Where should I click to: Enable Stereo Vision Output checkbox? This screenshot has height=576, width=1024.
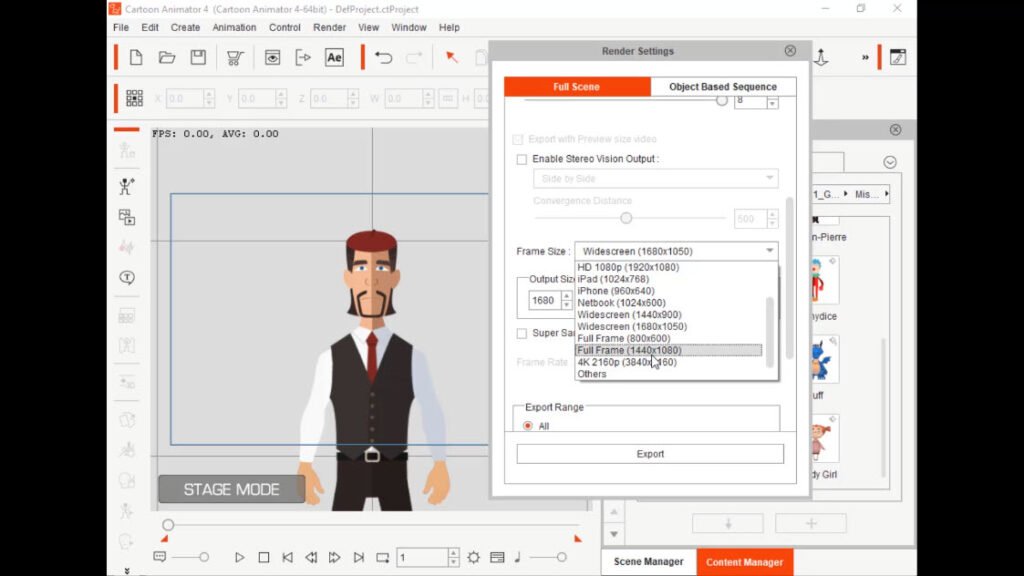click(x=522, y=159)
